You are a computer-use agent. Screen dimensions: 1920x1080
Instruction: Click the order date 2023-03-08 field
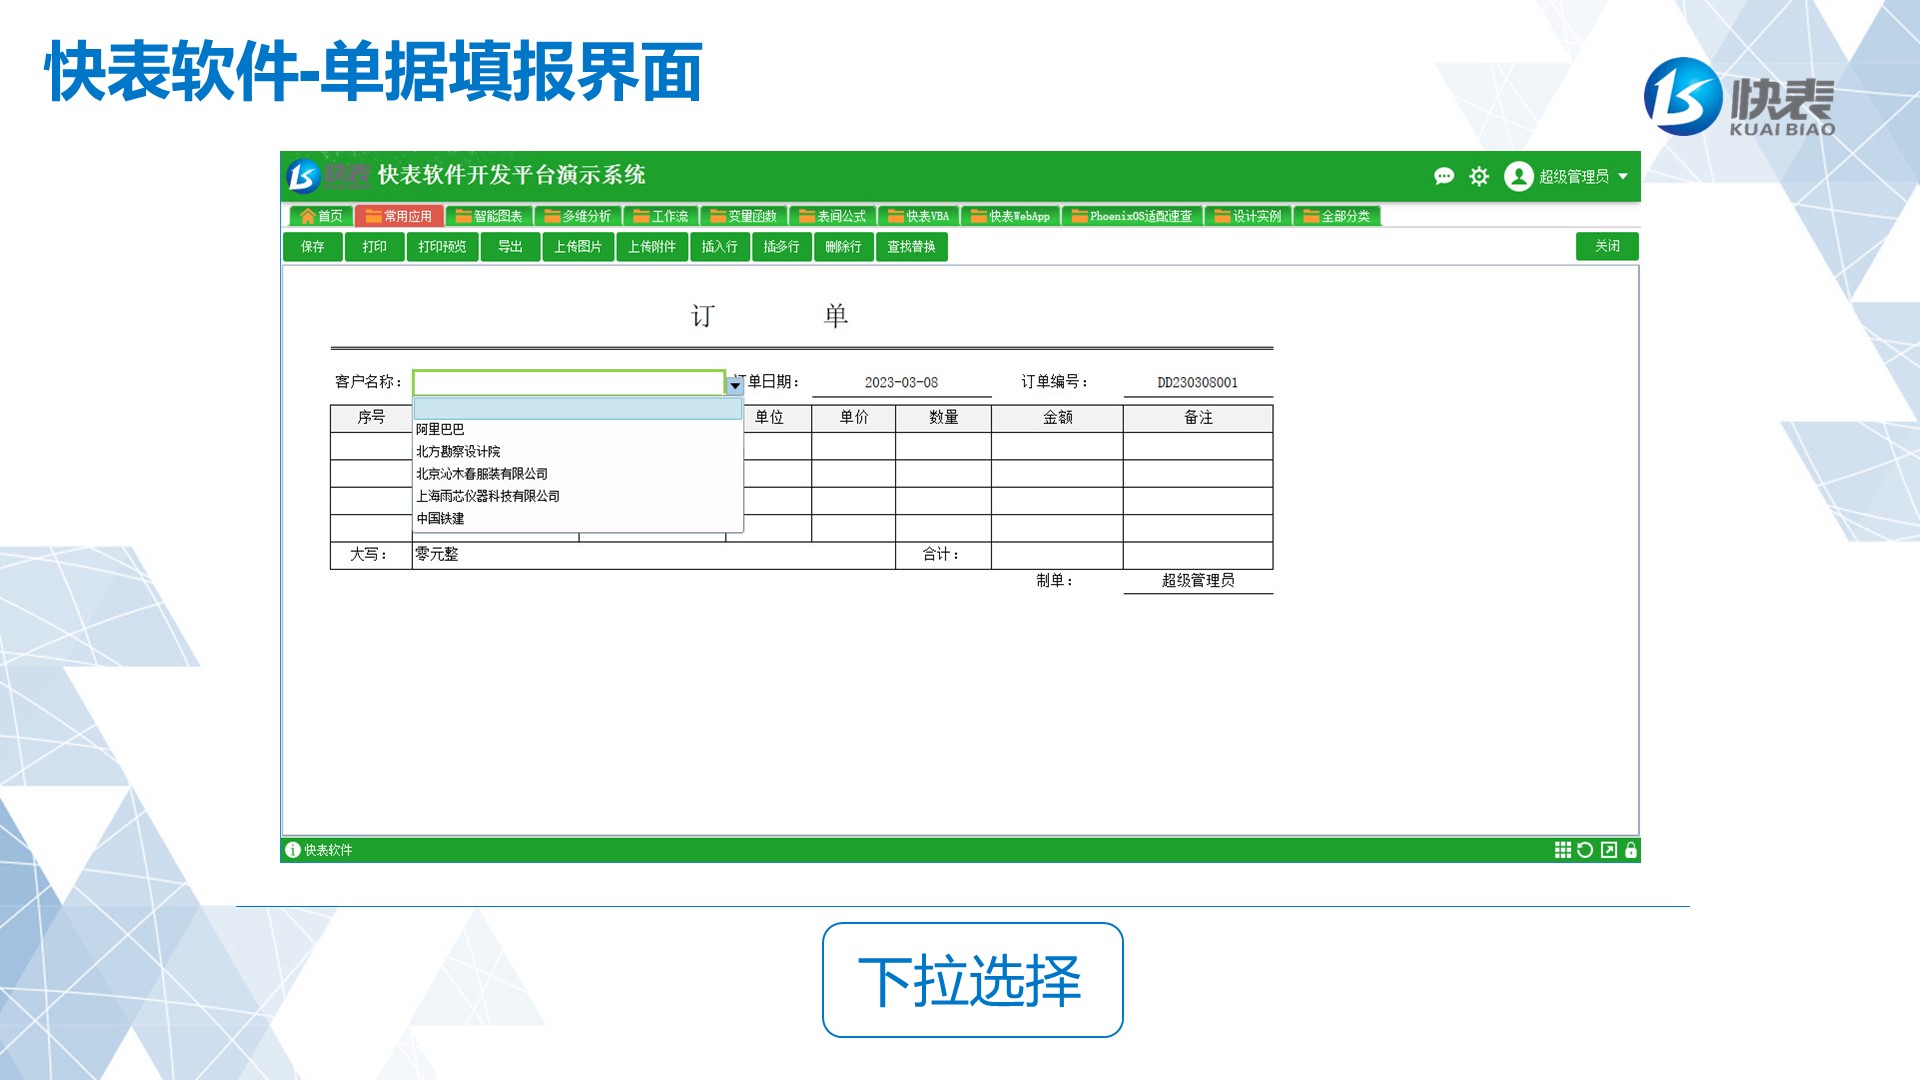click(901, 383)
